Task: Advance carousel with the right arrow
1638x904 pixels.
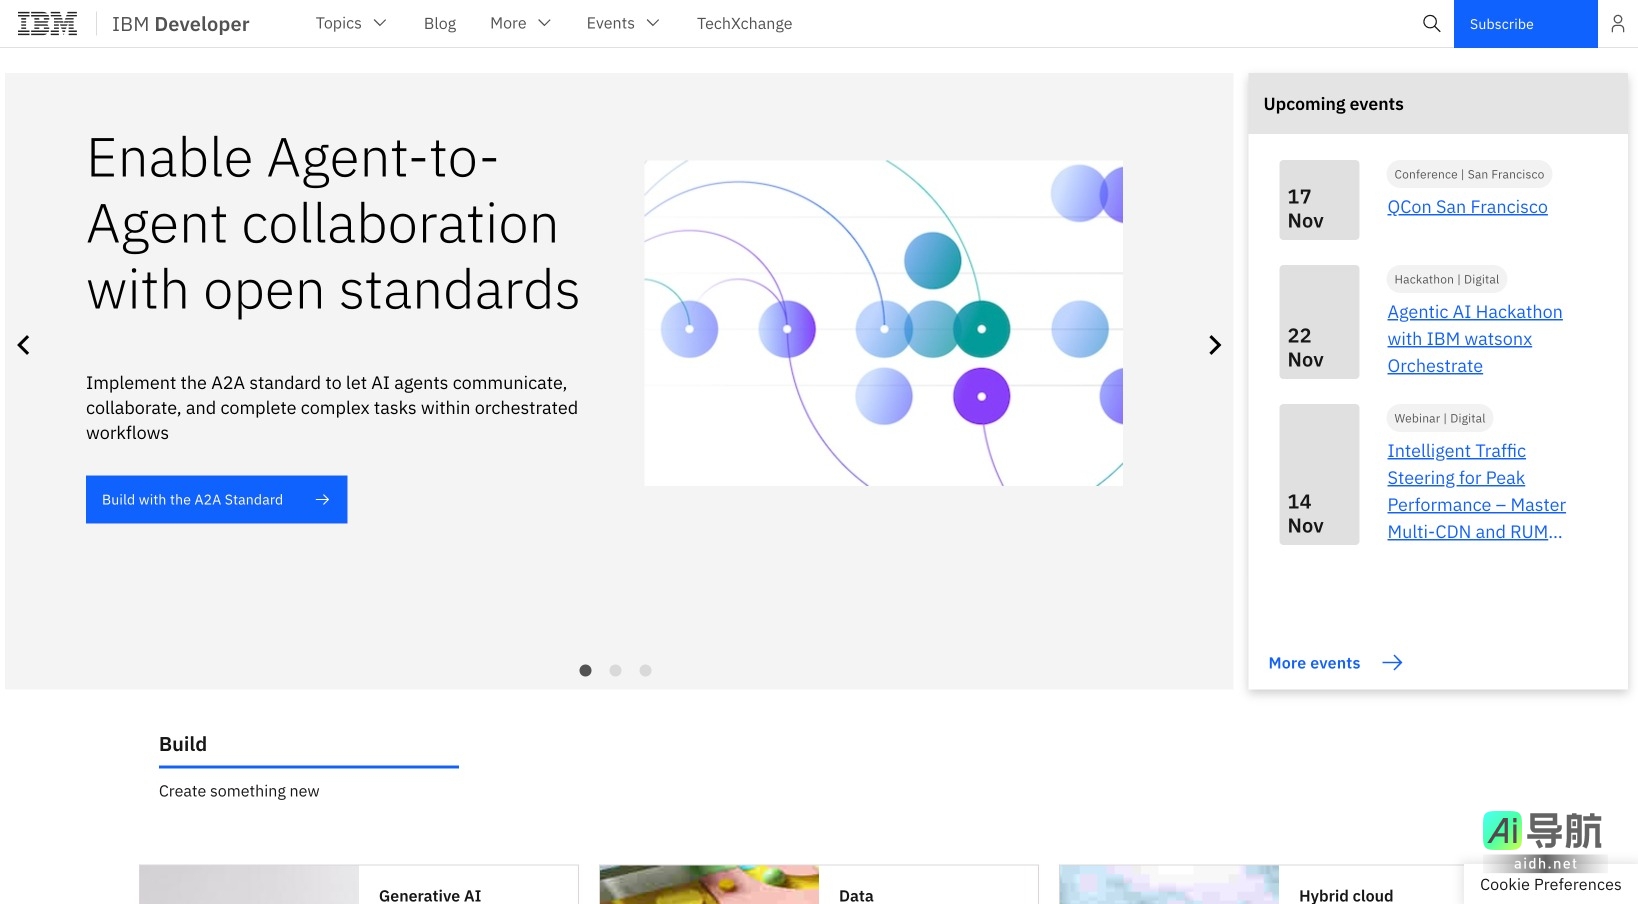Action: pos(1214,345)
